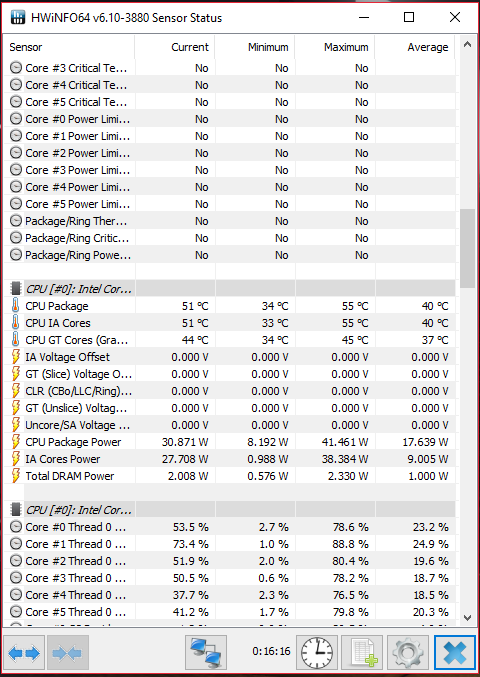Start logging with the sheet plus icon

[362, 652]
